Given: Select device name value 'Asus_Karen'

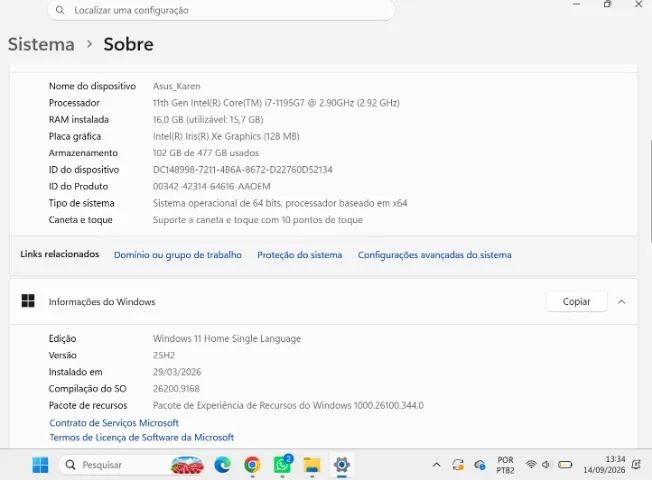Looking at the screenshot, I should [176, 86].
